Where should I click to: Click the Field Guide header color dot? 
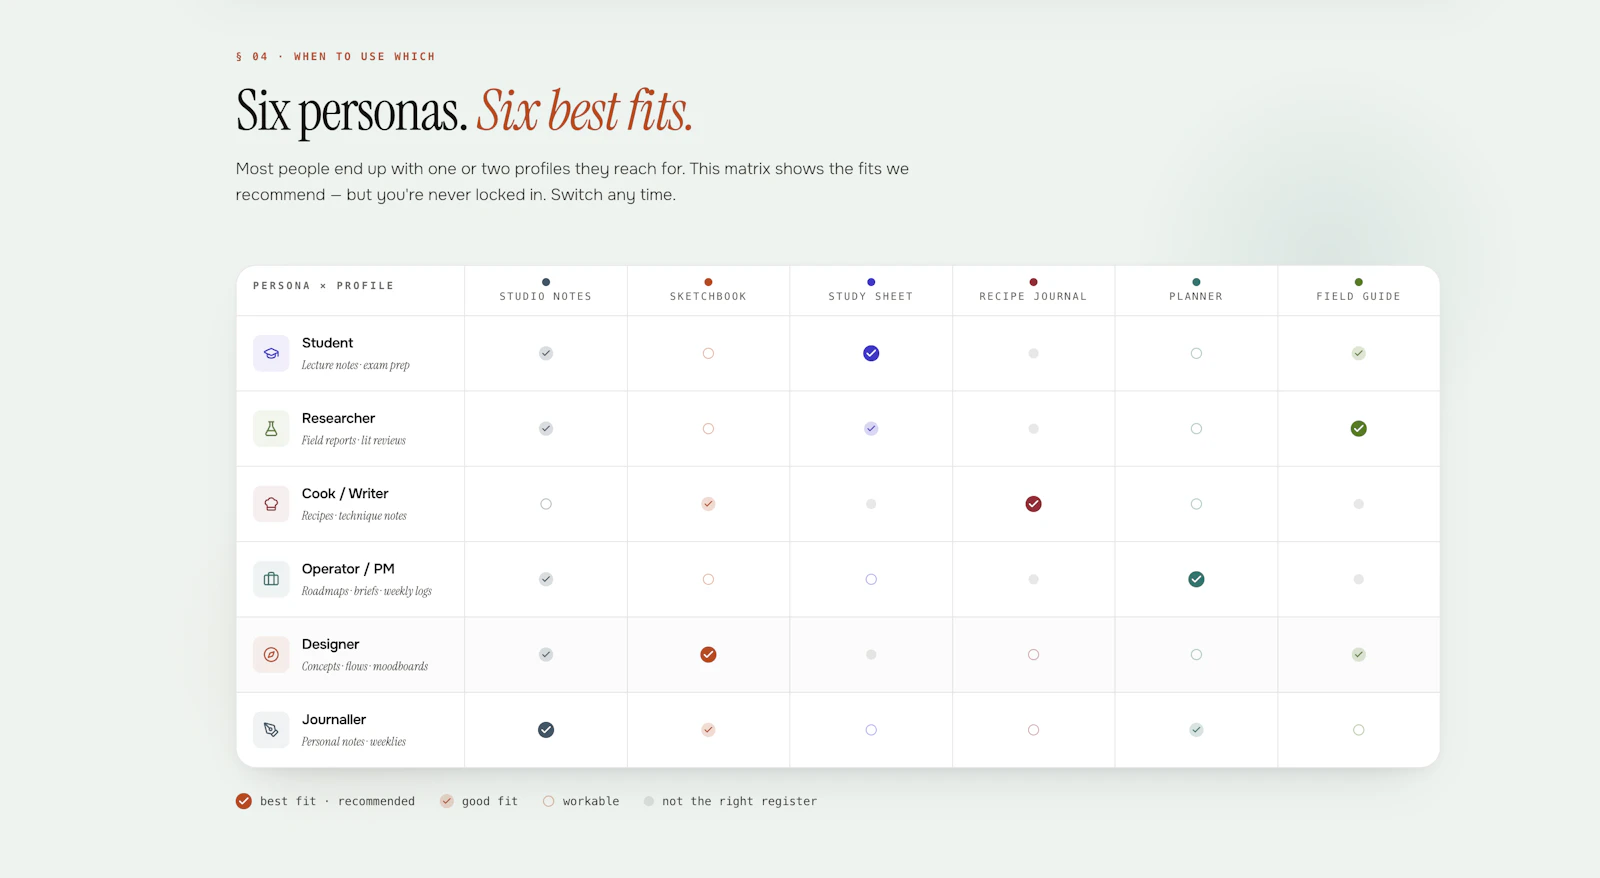(1358, 282)
